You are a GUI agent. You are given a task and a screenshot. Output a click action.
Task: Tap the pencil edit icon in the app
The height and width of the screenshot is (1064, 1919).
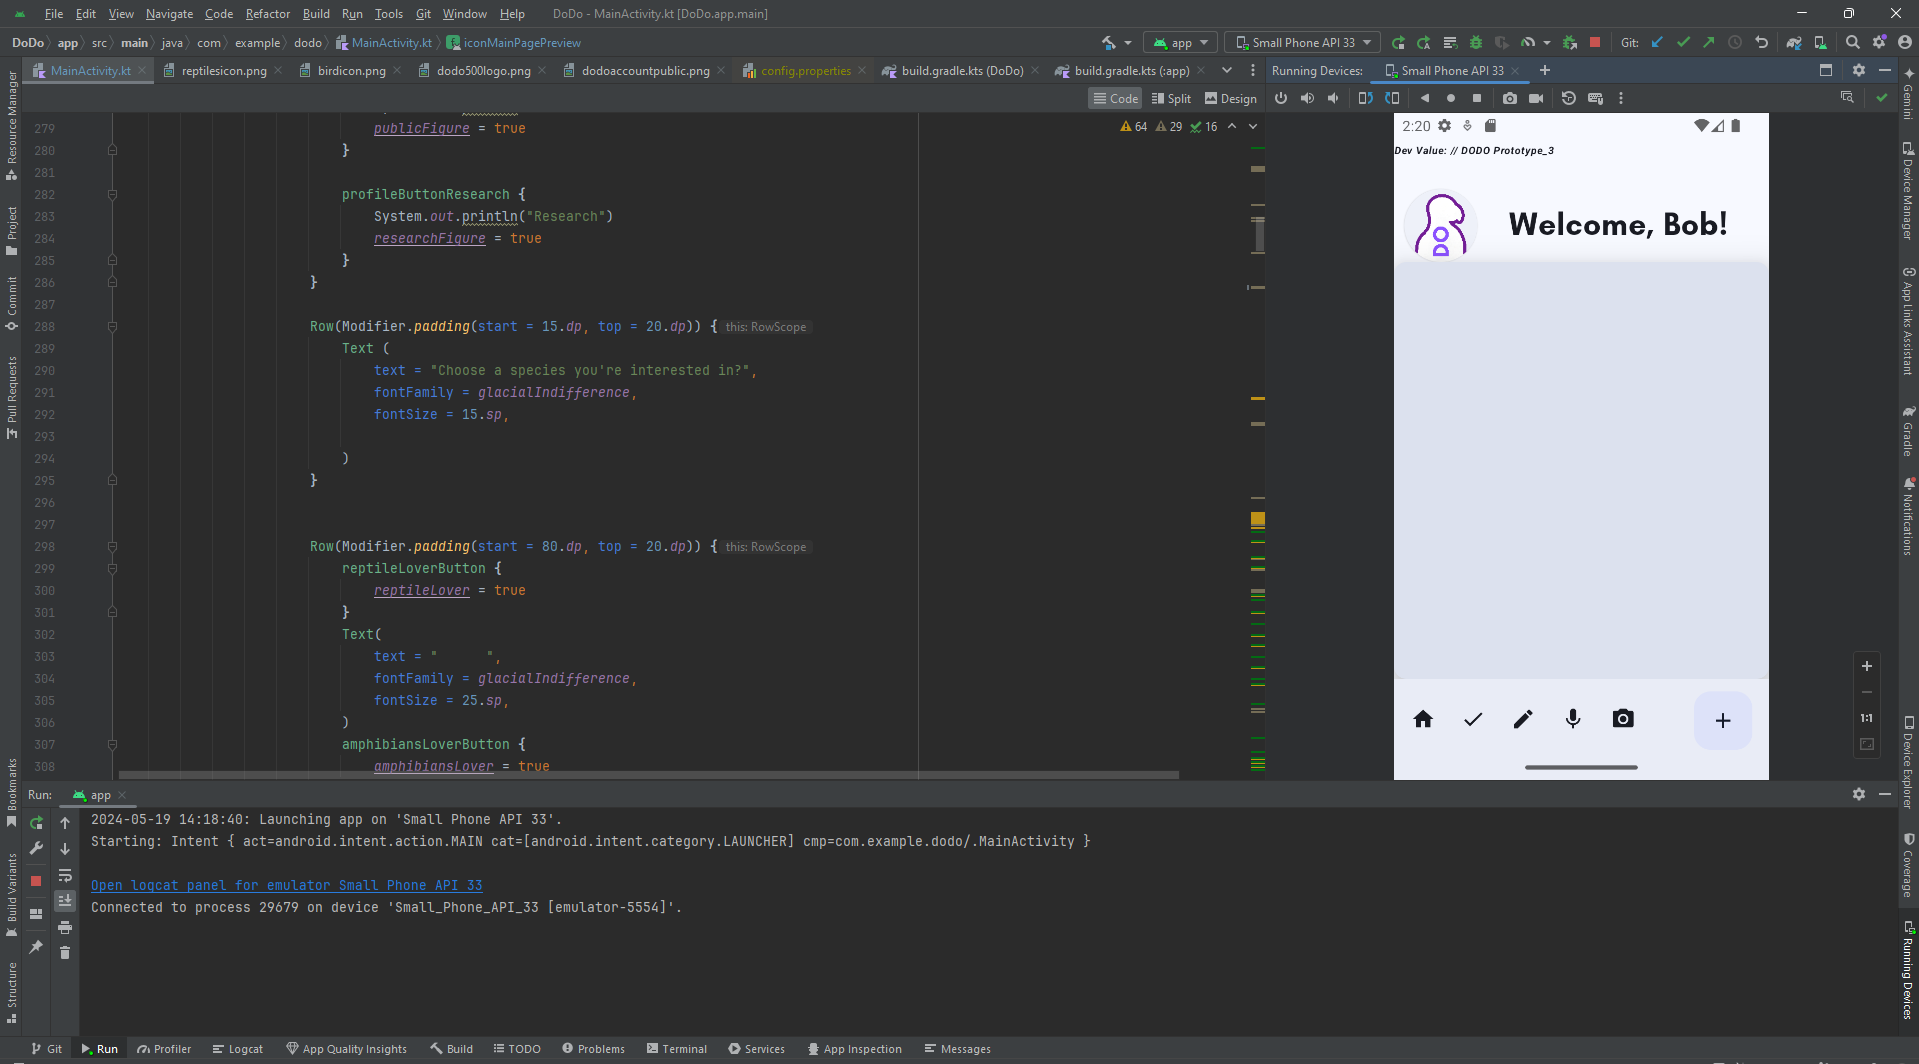click(x=1523, y=719)
